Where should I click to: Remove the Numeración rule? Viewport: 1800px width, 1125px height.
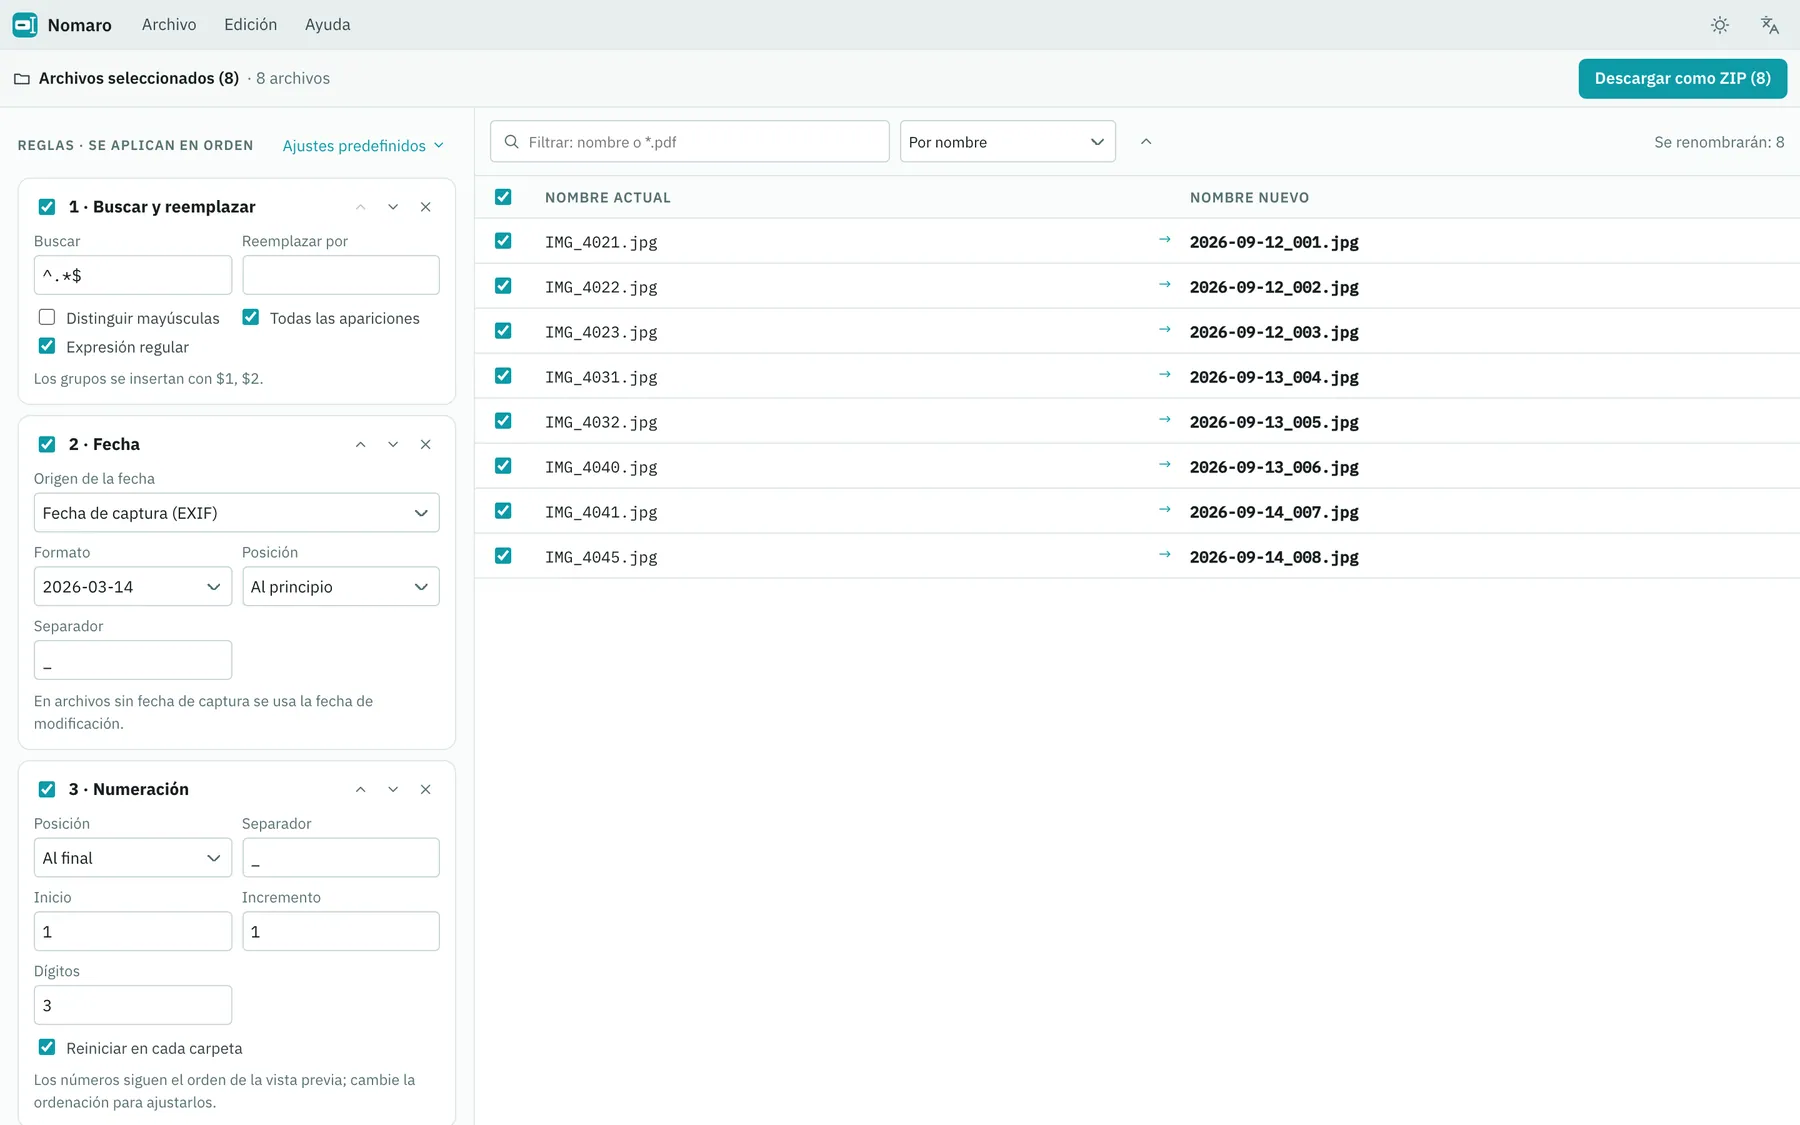(x=426, y=789)
